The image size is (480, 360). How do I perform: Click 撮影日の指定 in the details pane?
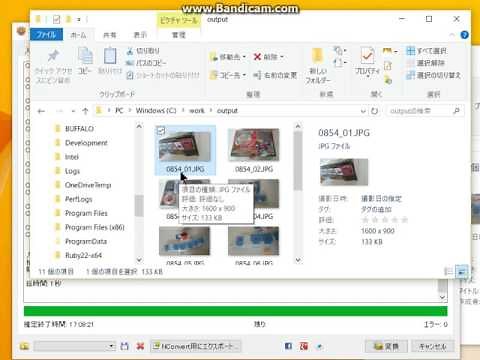click(382, 199)
